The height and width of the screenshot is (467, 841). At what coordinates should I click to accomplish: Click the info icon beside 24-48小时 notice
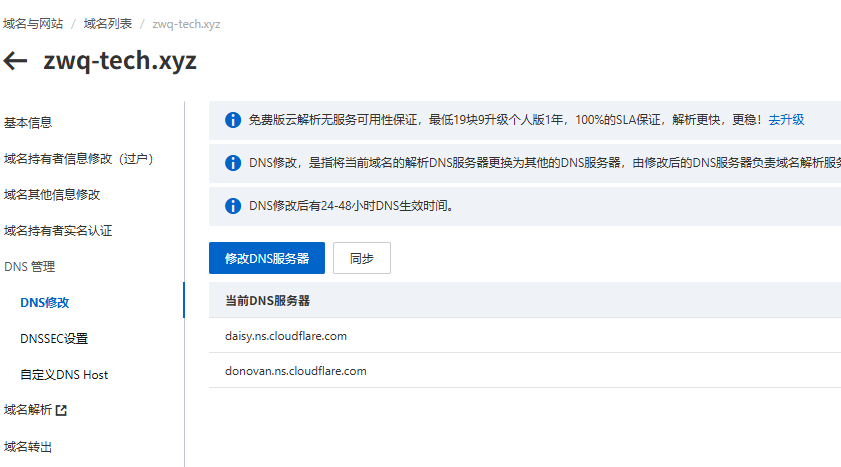point(233,206)
